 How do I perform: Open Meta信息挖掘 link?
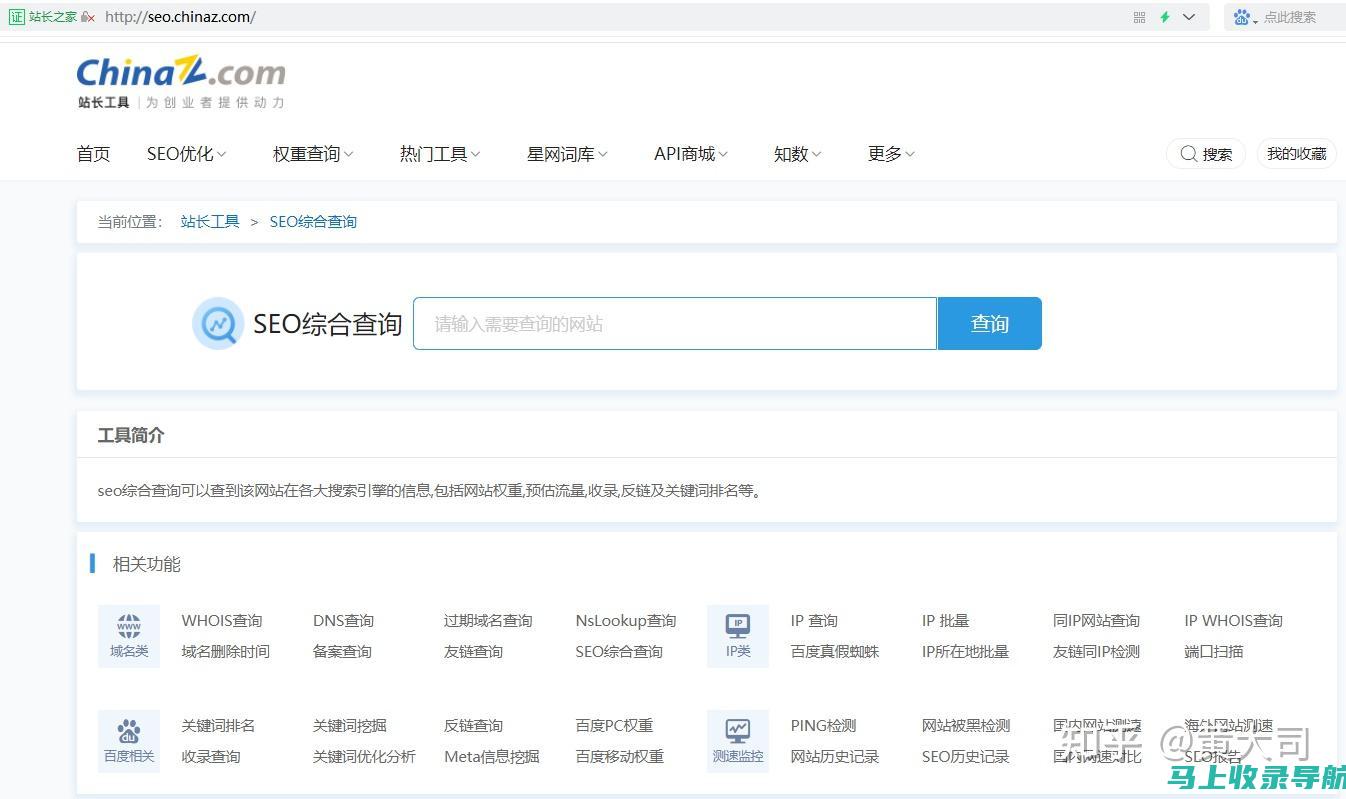pos(492,757)
